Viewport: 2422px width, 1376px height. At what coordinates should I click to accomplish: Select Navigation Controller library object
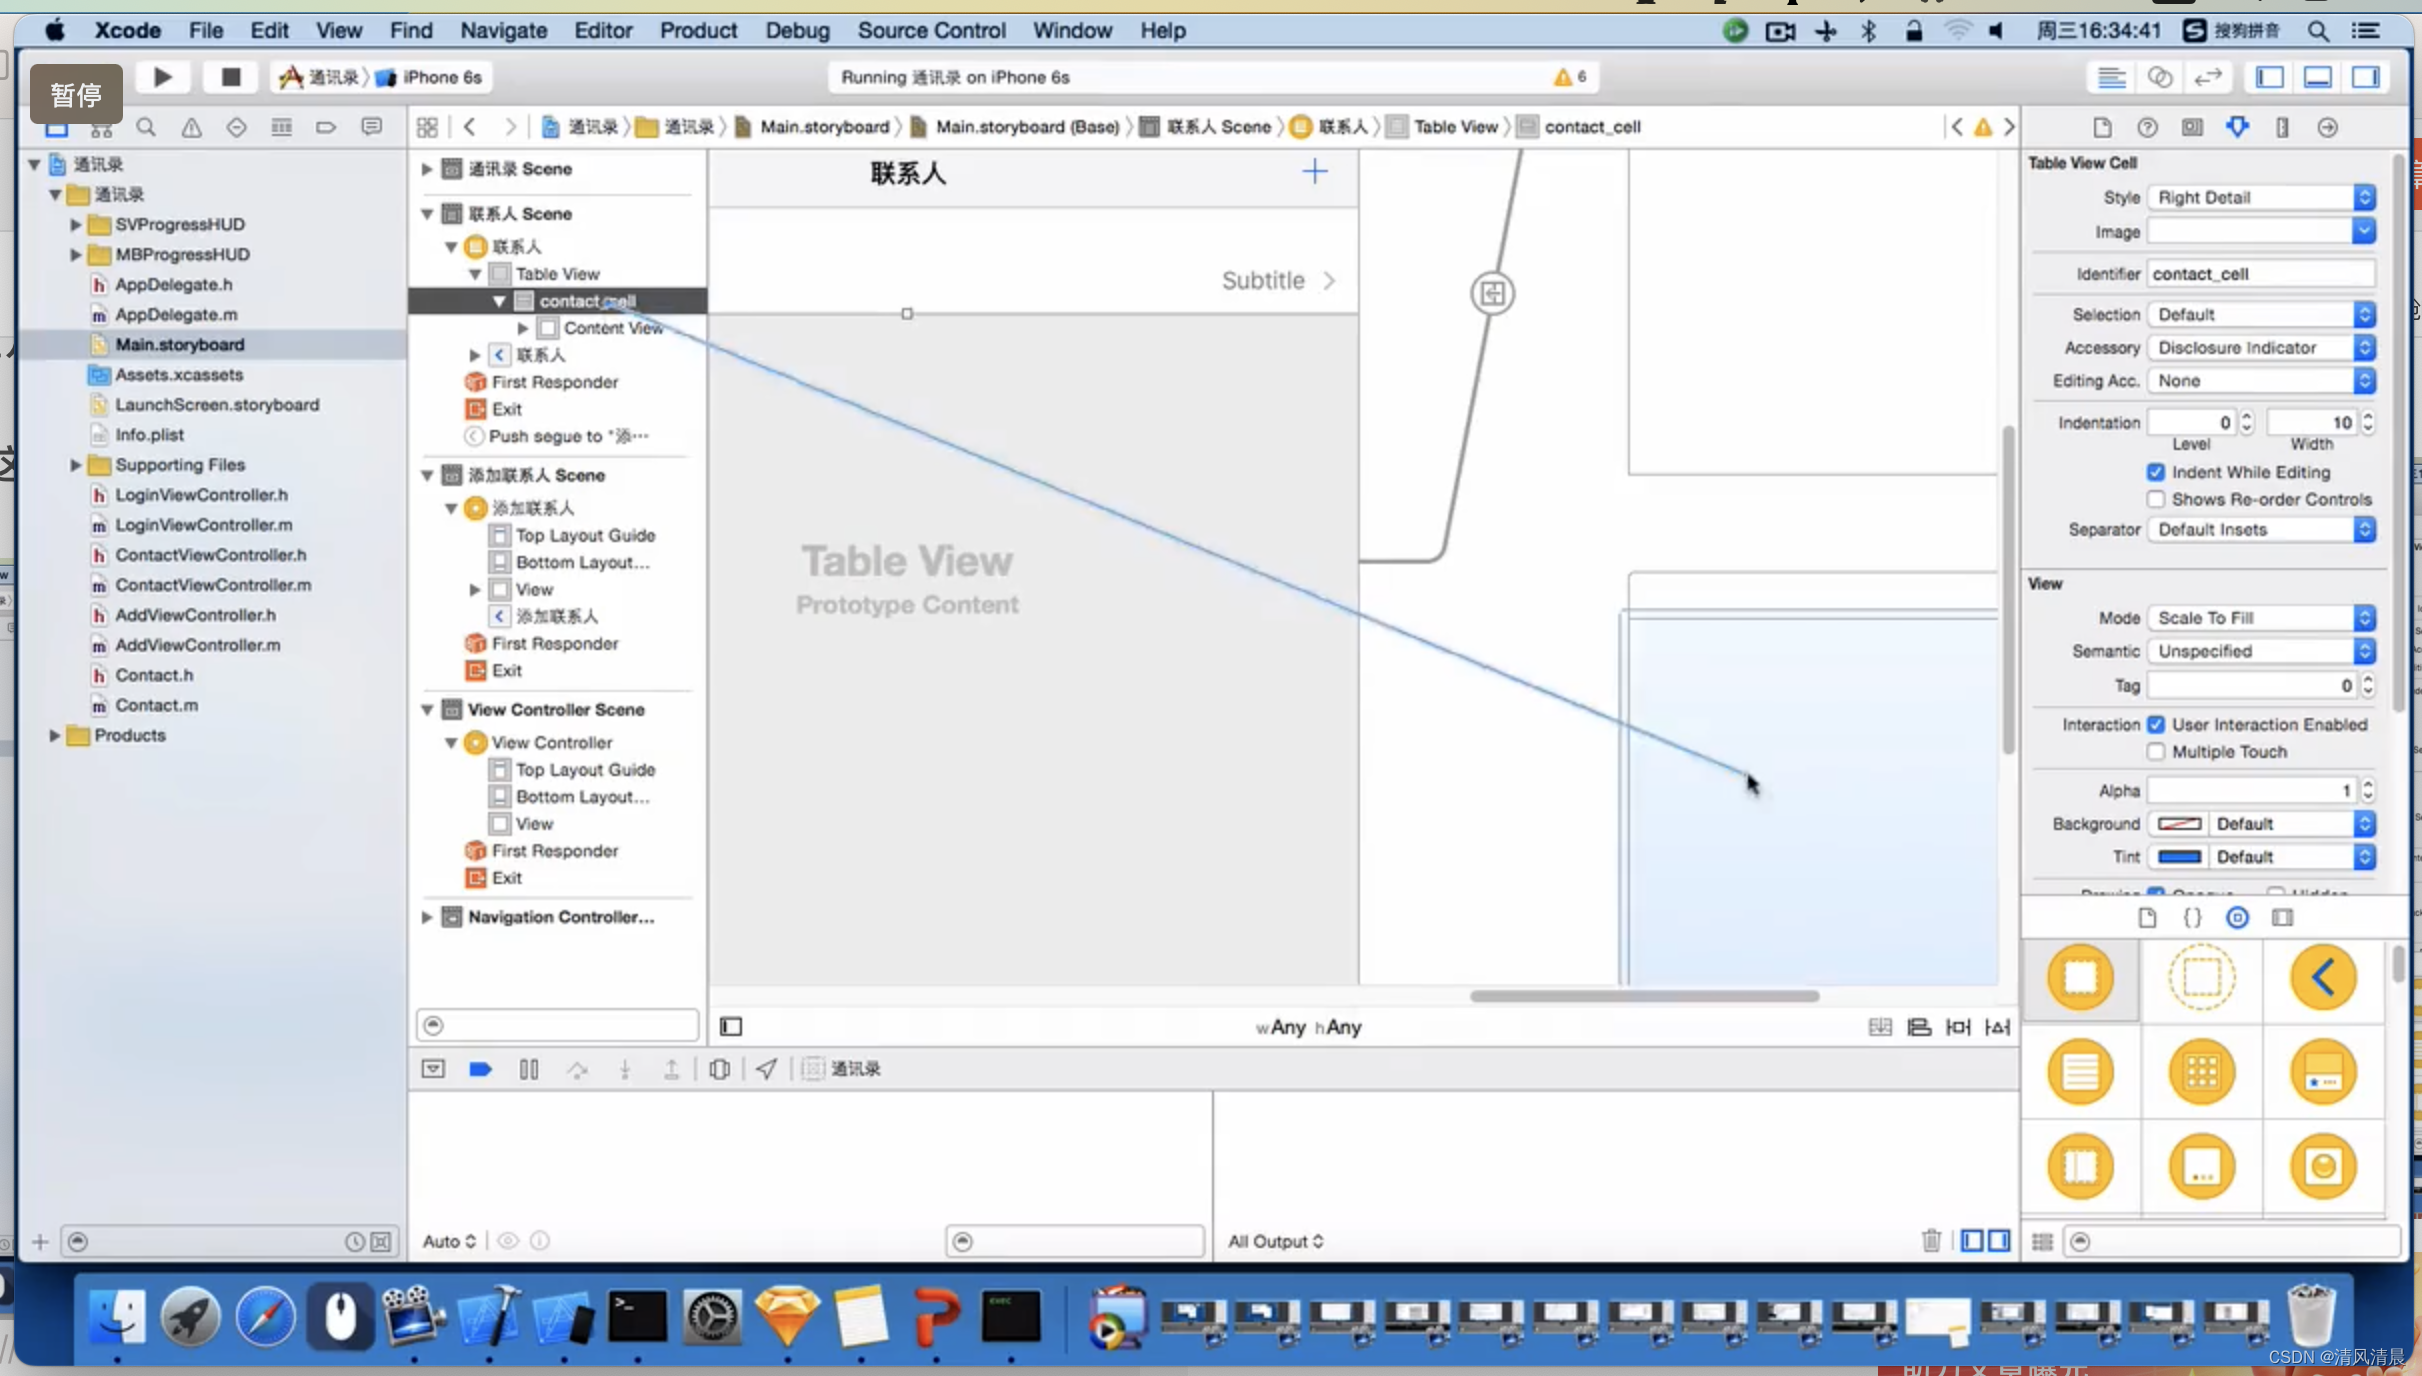(x=2323, y=977)
